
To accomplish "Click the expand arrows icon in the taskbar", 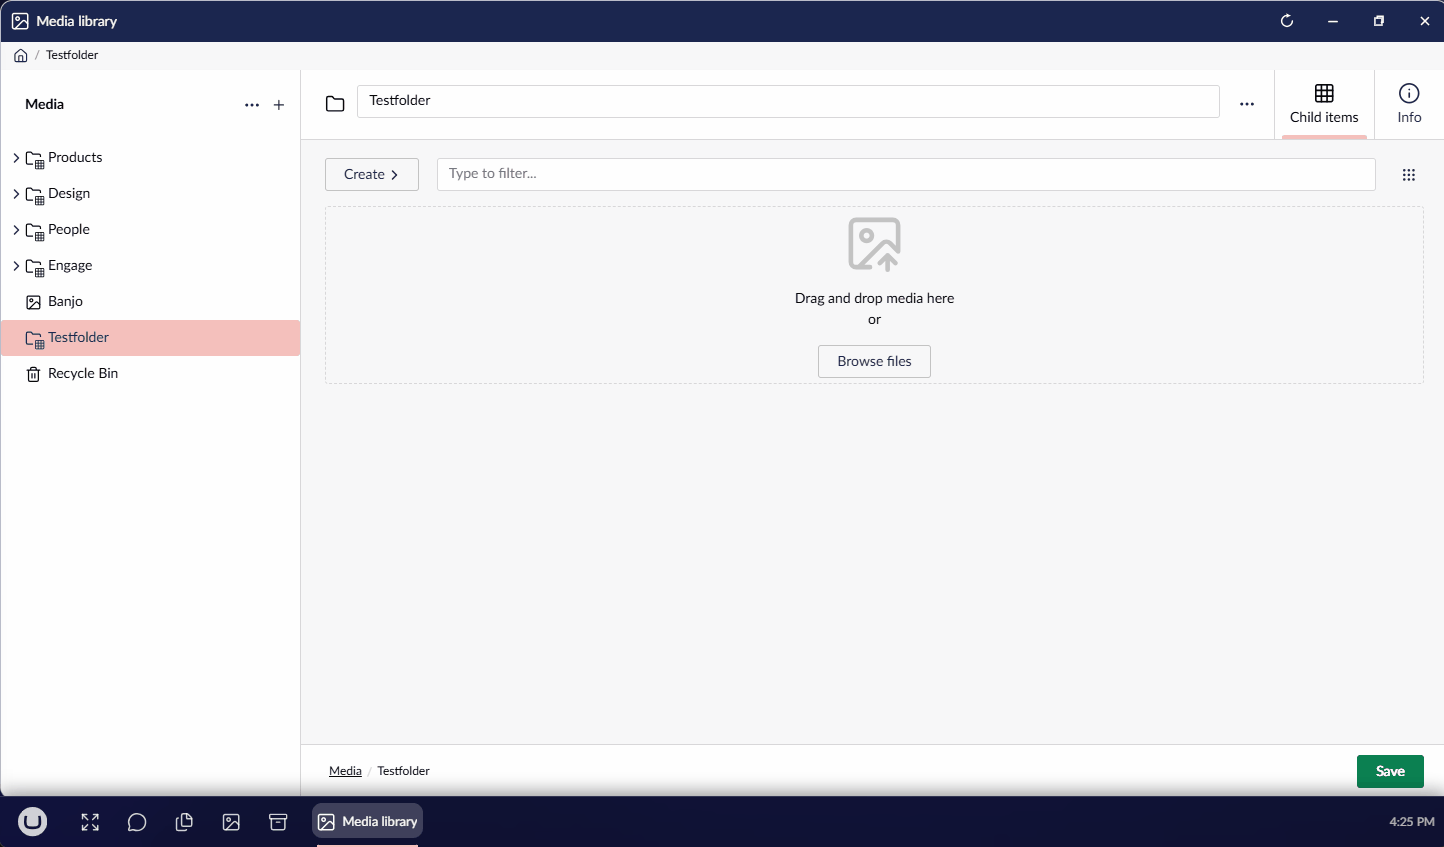I will pyautogui.click(x=90, y=822).
